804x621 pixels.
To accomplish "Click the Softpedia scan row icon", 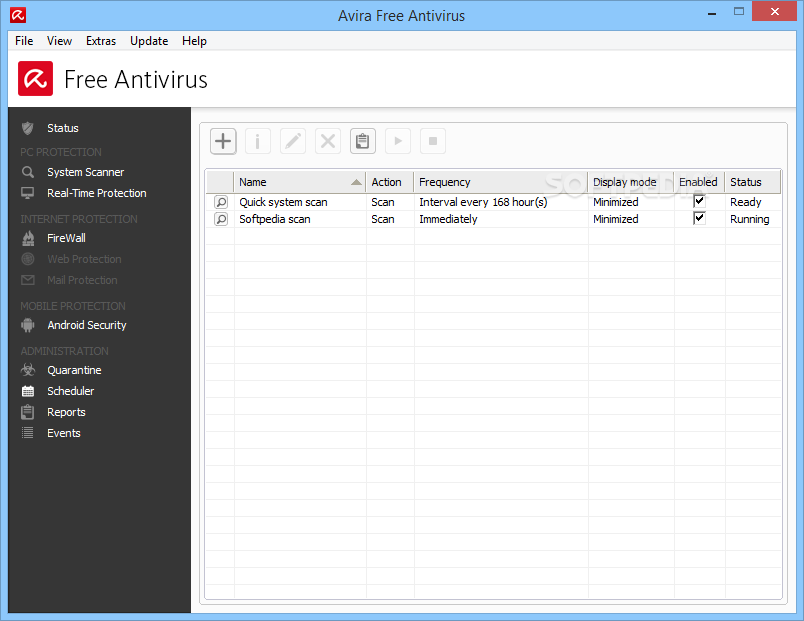I will click(221, 219).
